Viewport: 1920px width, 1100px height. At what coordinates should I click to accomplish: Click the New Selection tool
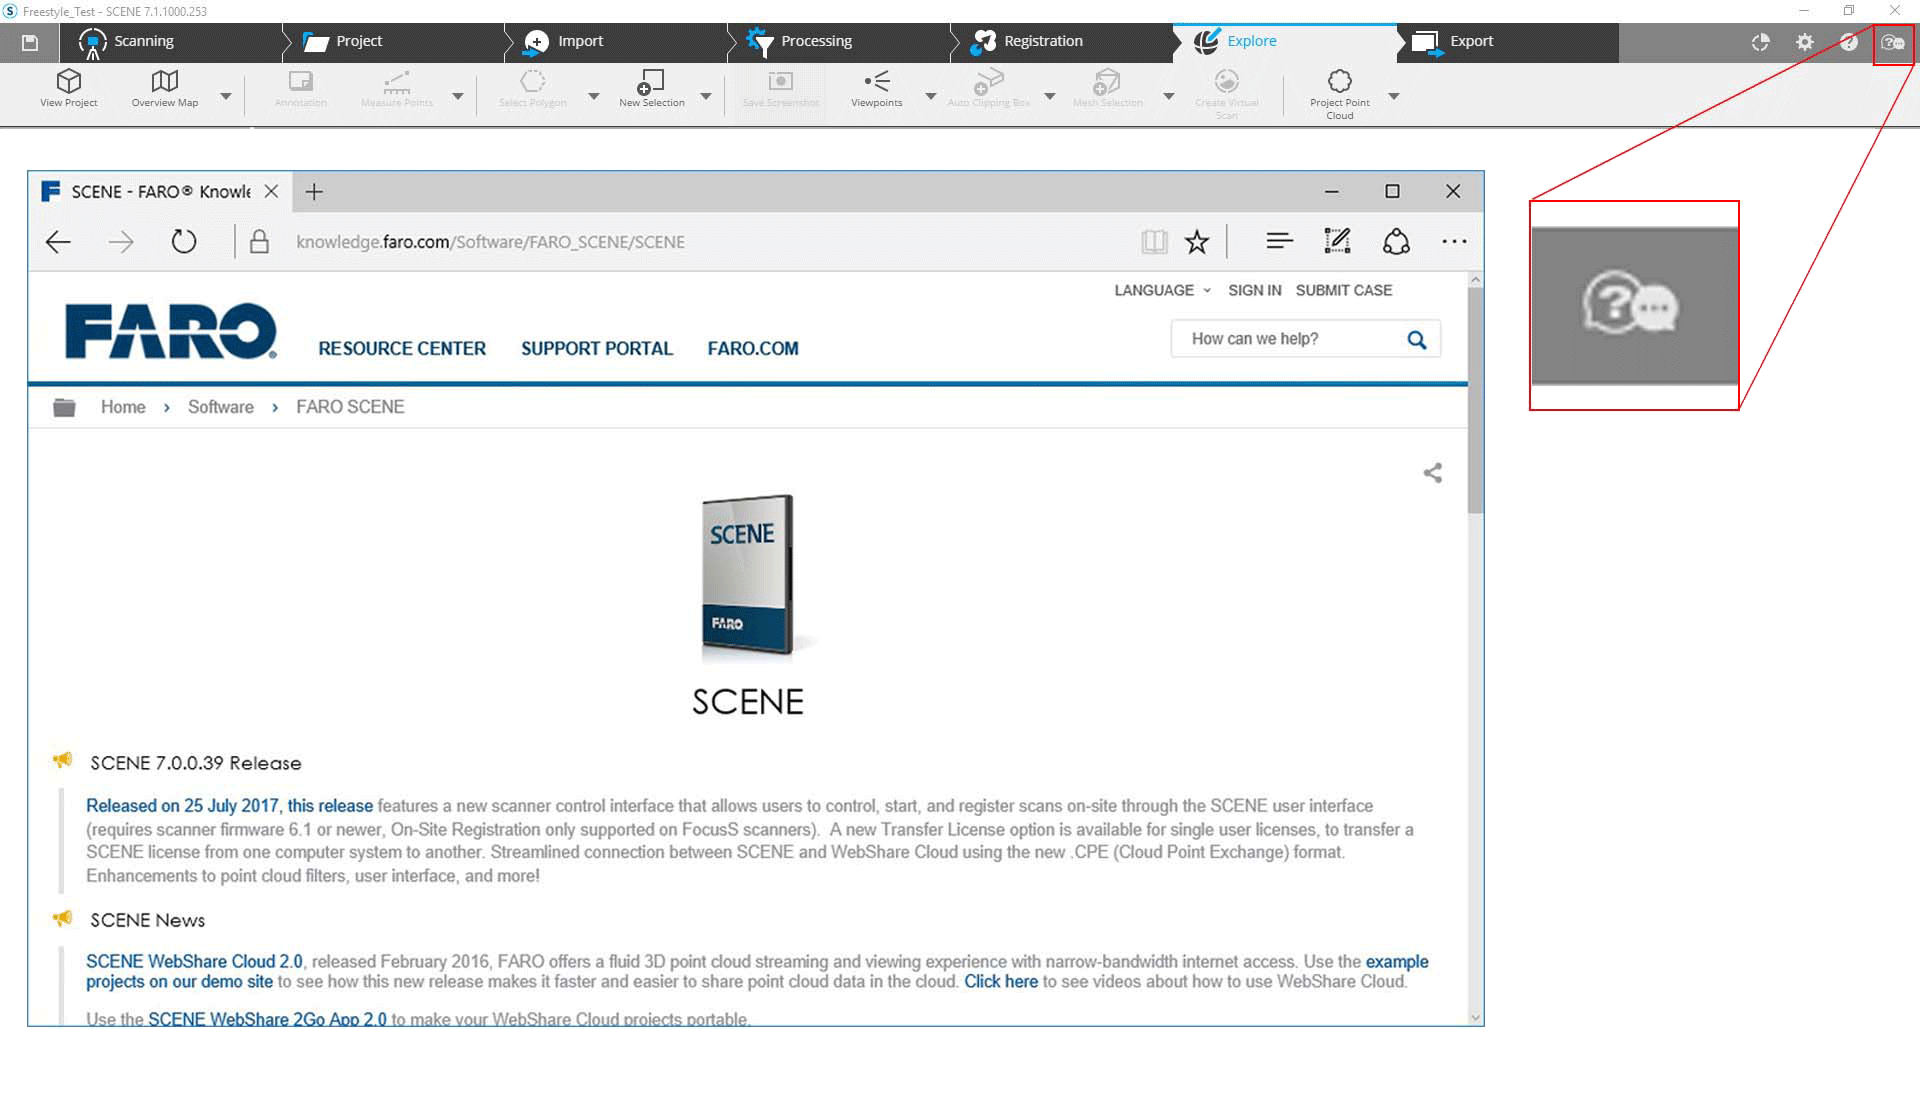click(652, 88)
